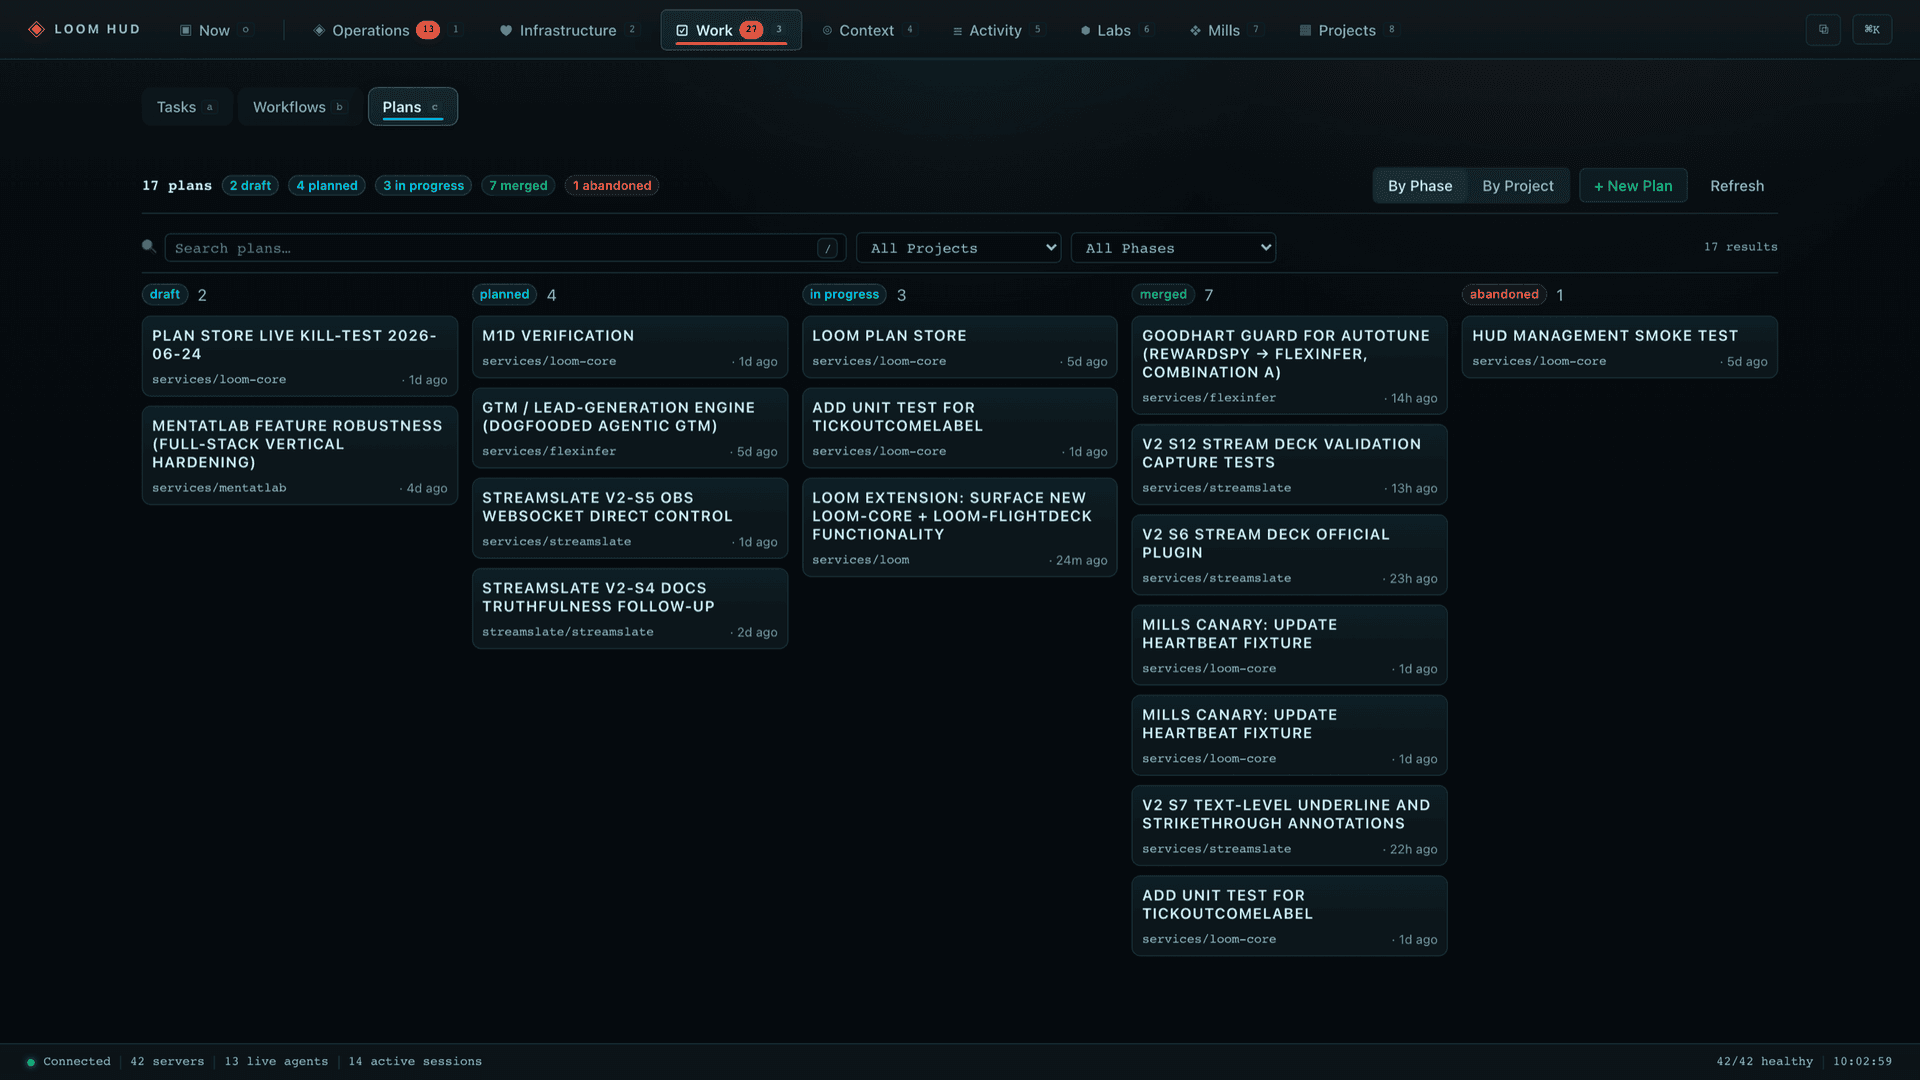Toggle the 3 in progress filter chip
Viewport: 1920px width, 1080px height.
[424, 186]
